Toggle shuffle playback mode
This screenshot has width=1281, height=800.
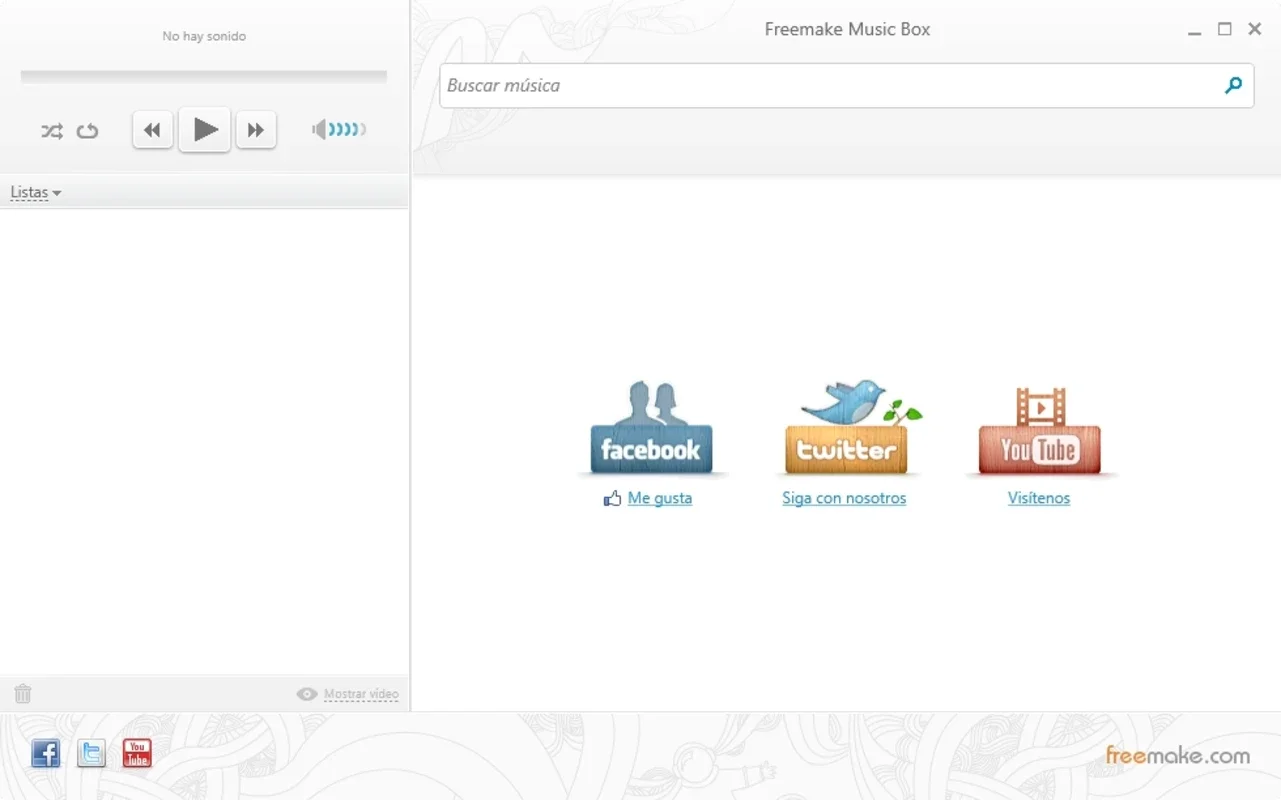[52, 131]
